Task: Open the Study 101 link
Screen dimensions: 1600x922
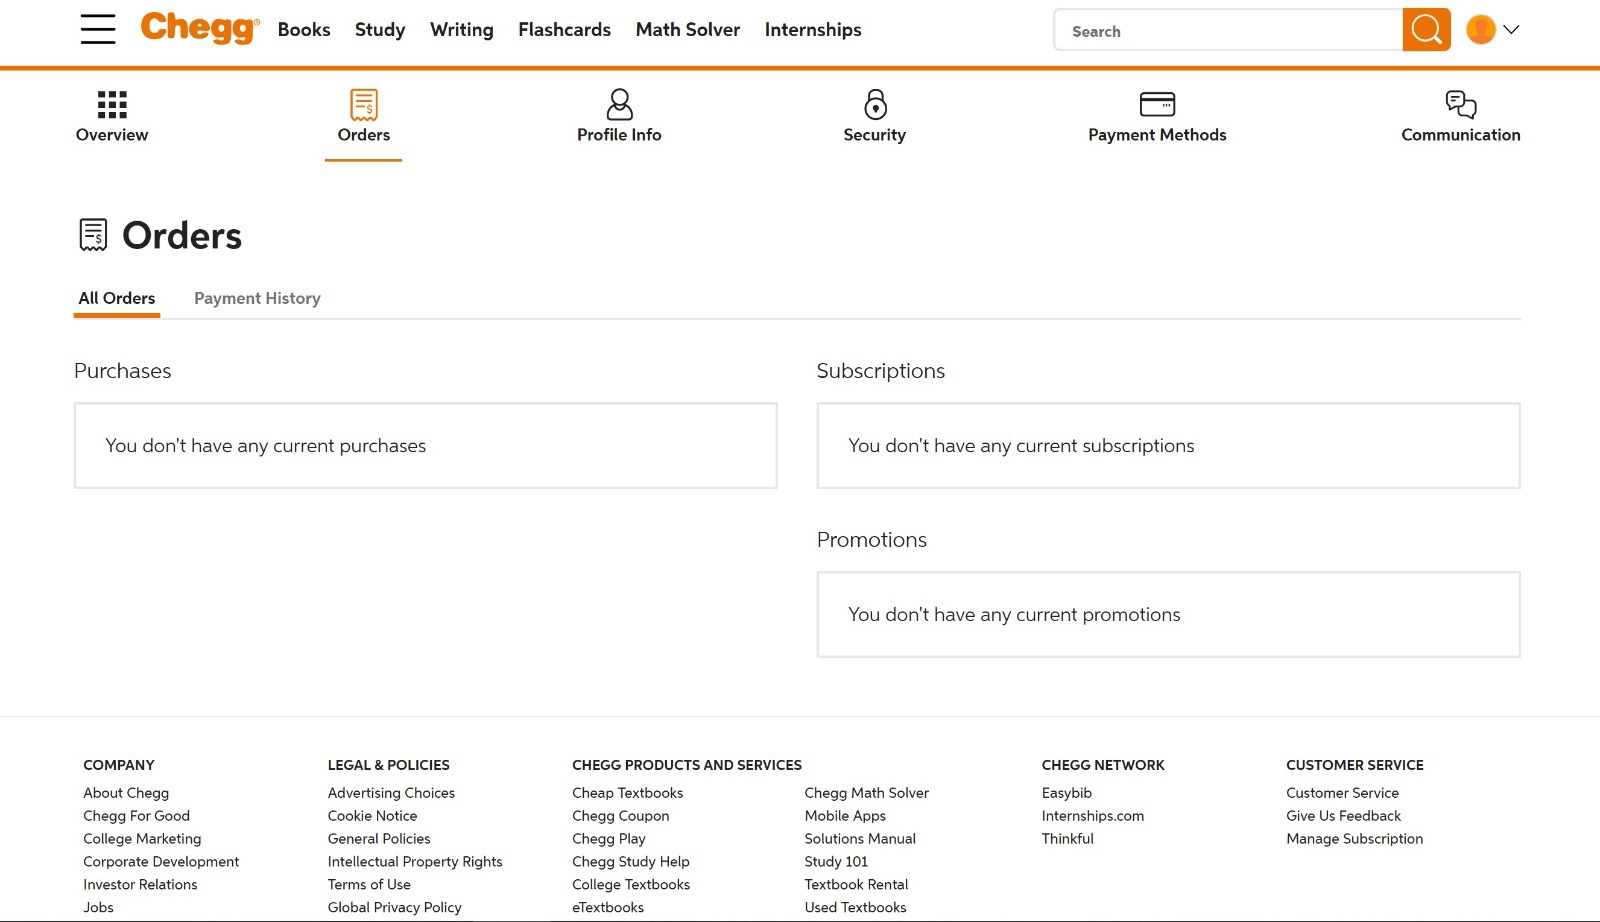Action: [x=836, y=862]
